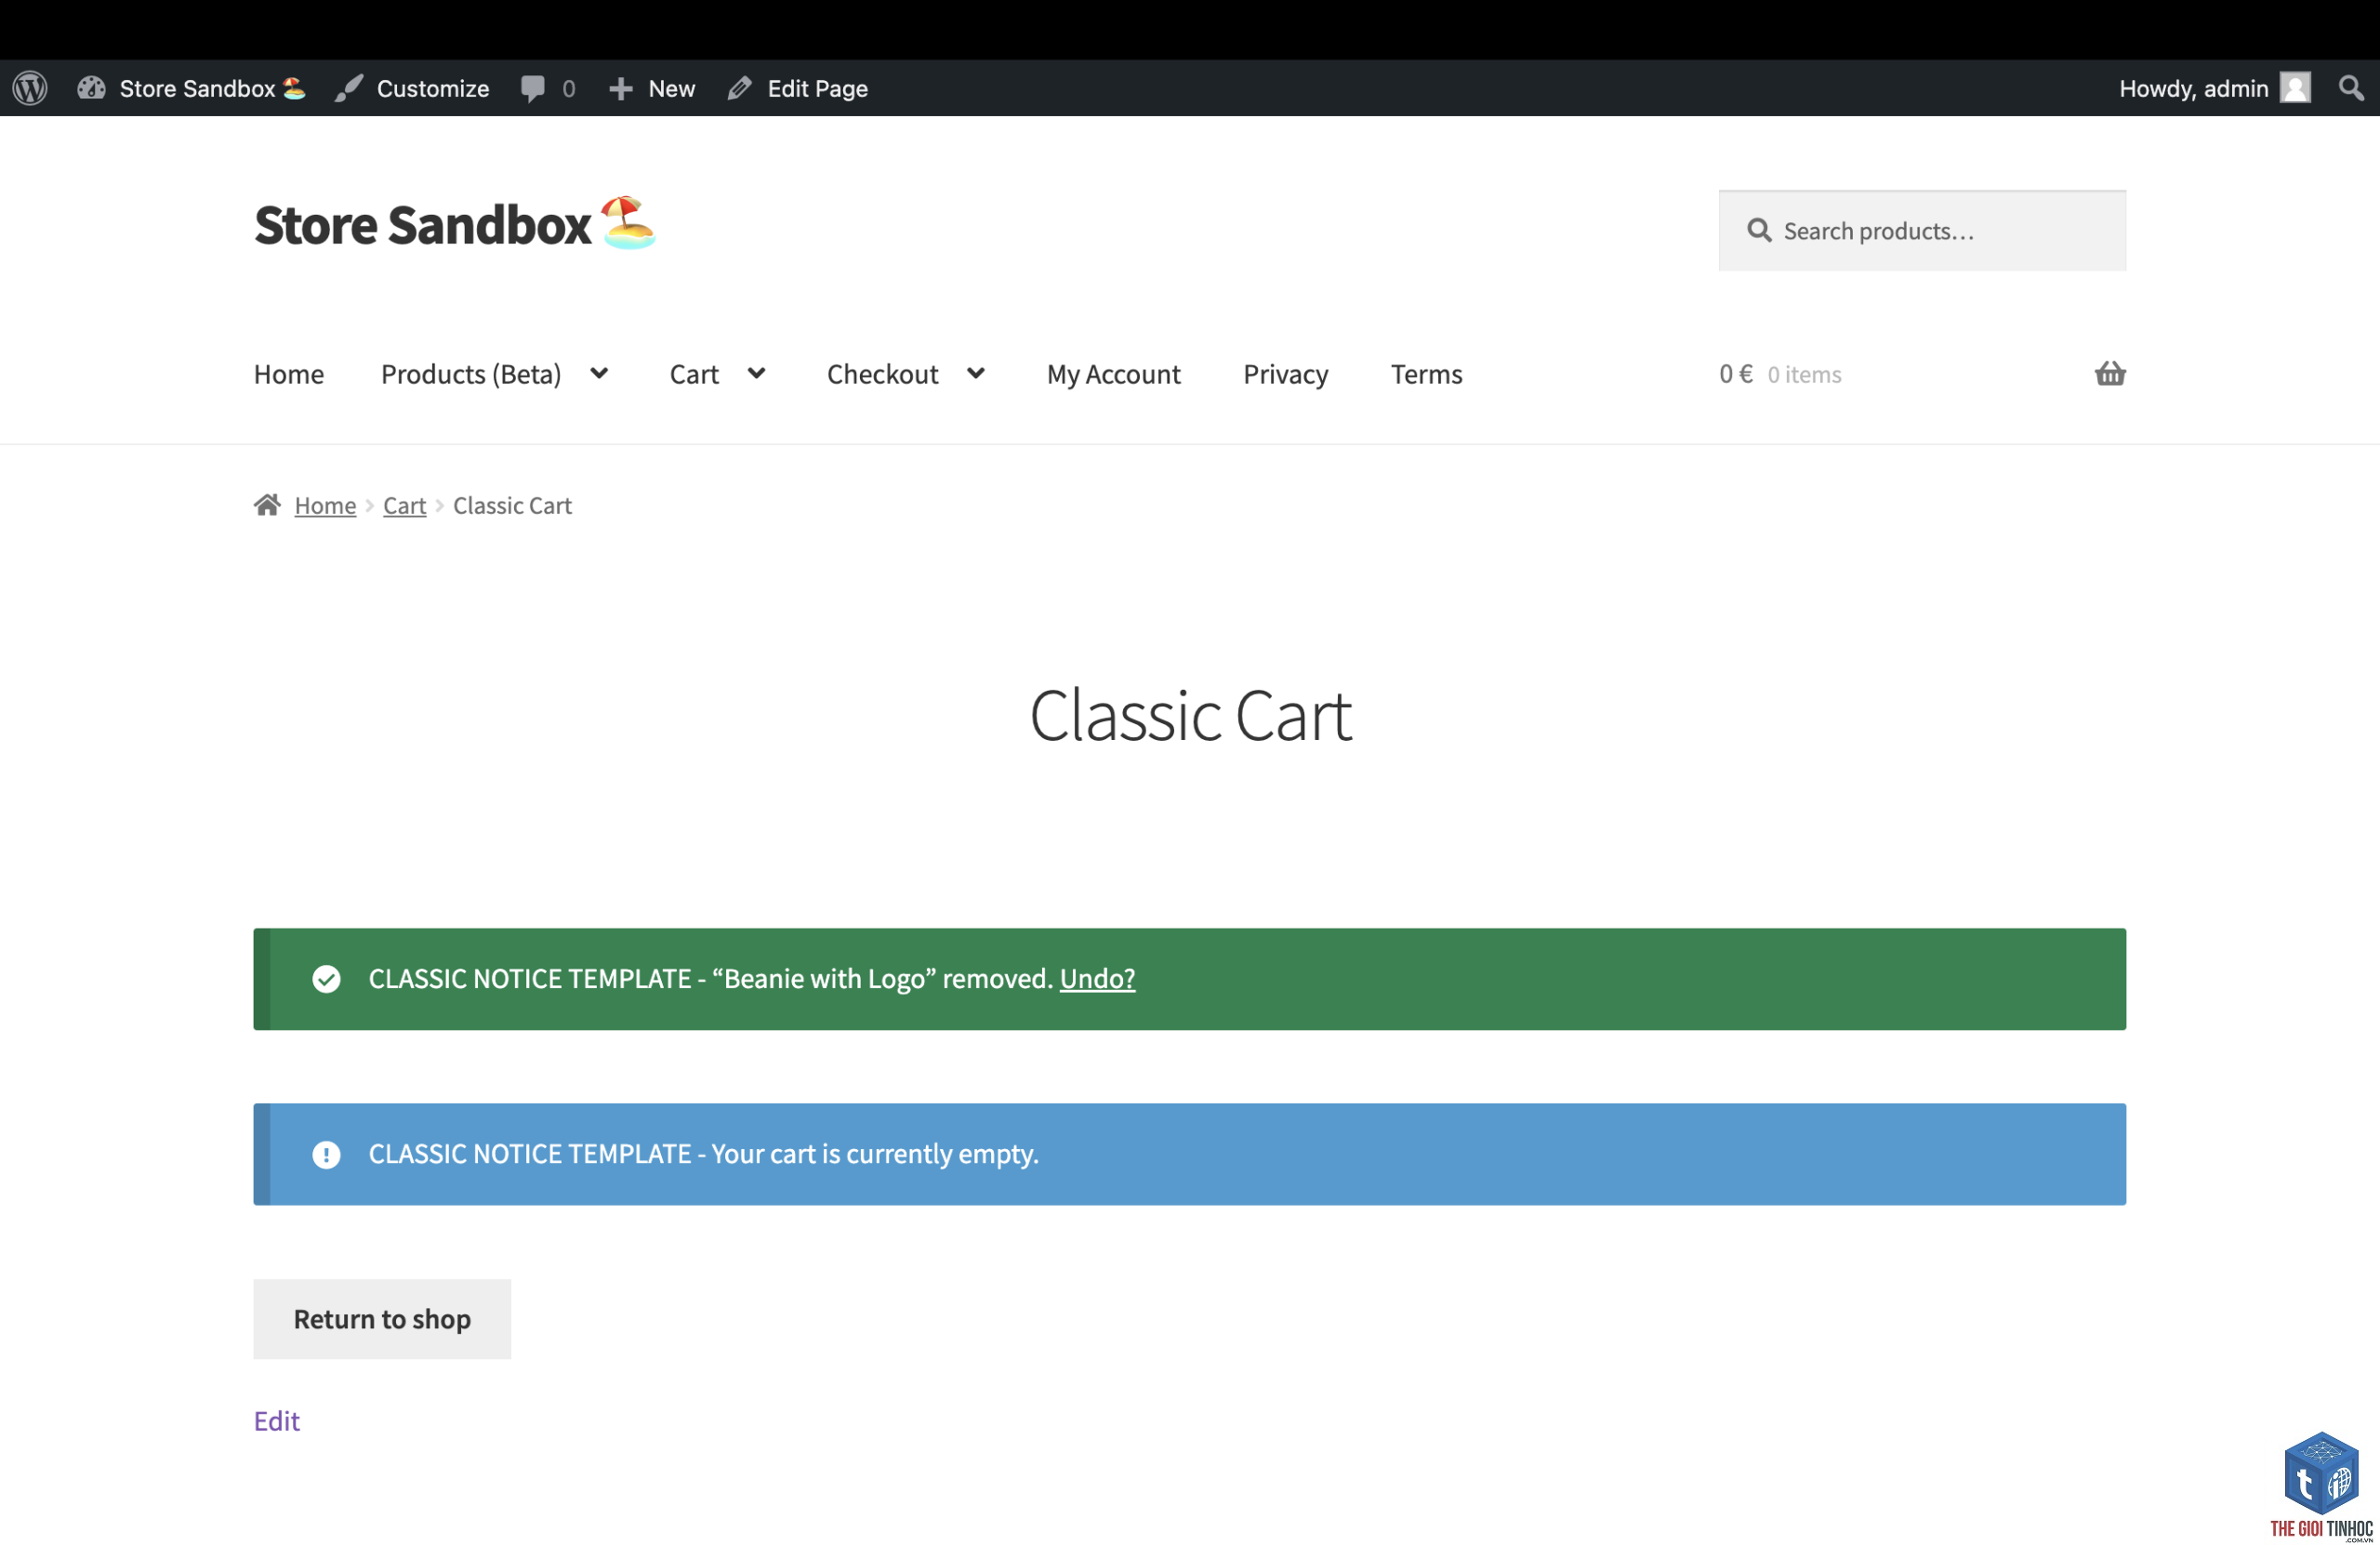Follow the Cart breadcrumb link
2380x1545 pixels.
pos(404,506)
